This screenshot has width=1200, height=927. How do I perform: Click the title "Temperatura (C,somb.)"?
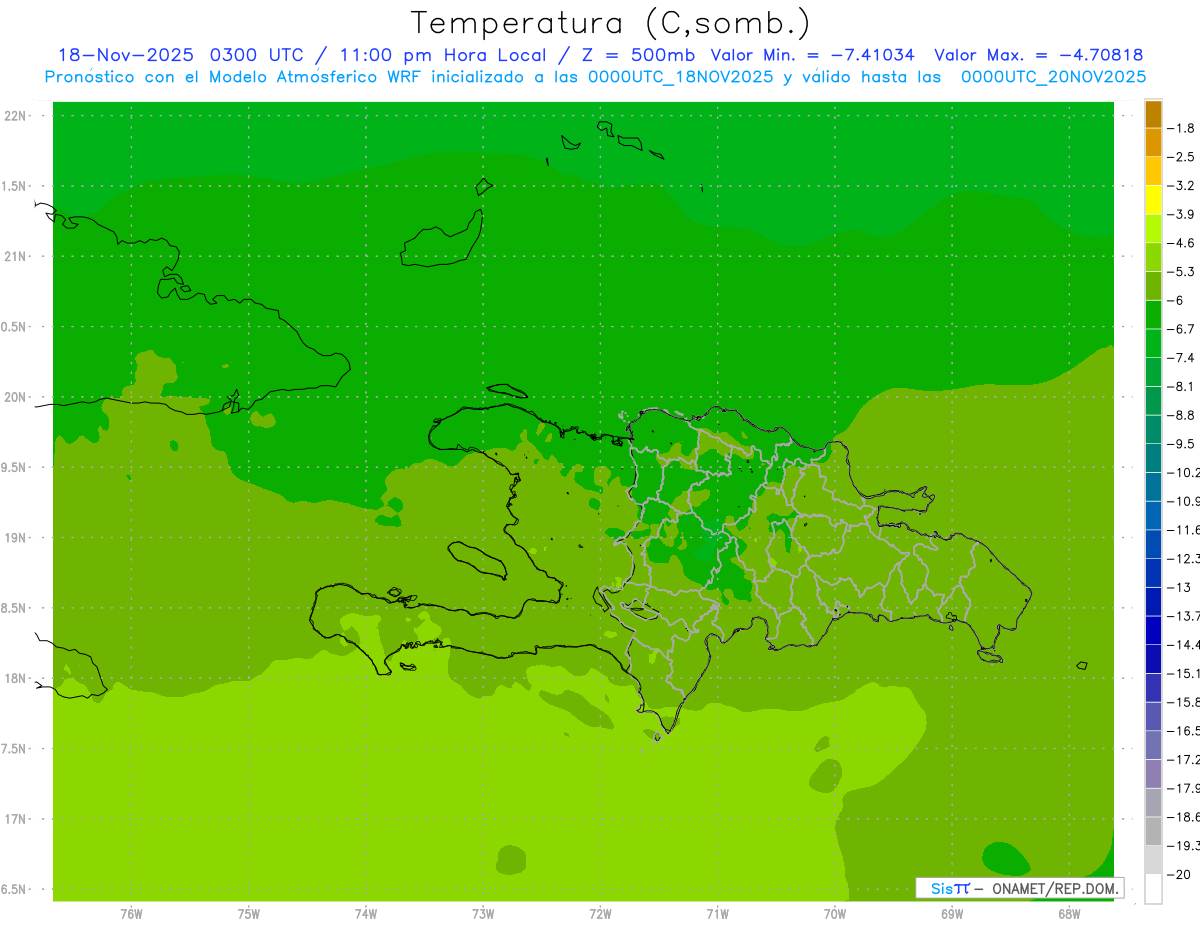coord(611,23)
